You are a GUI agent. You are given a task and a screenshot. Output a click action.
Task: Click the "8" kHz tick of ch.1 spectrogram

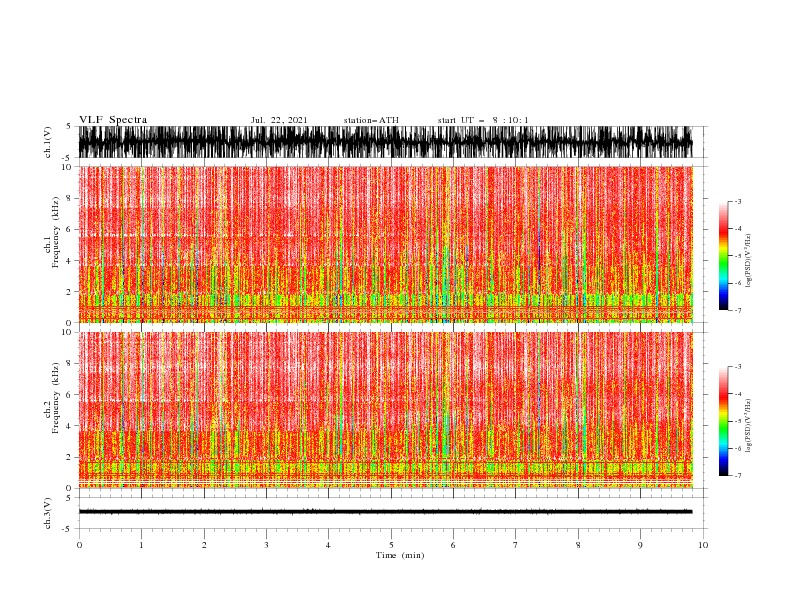pos(69,198)
